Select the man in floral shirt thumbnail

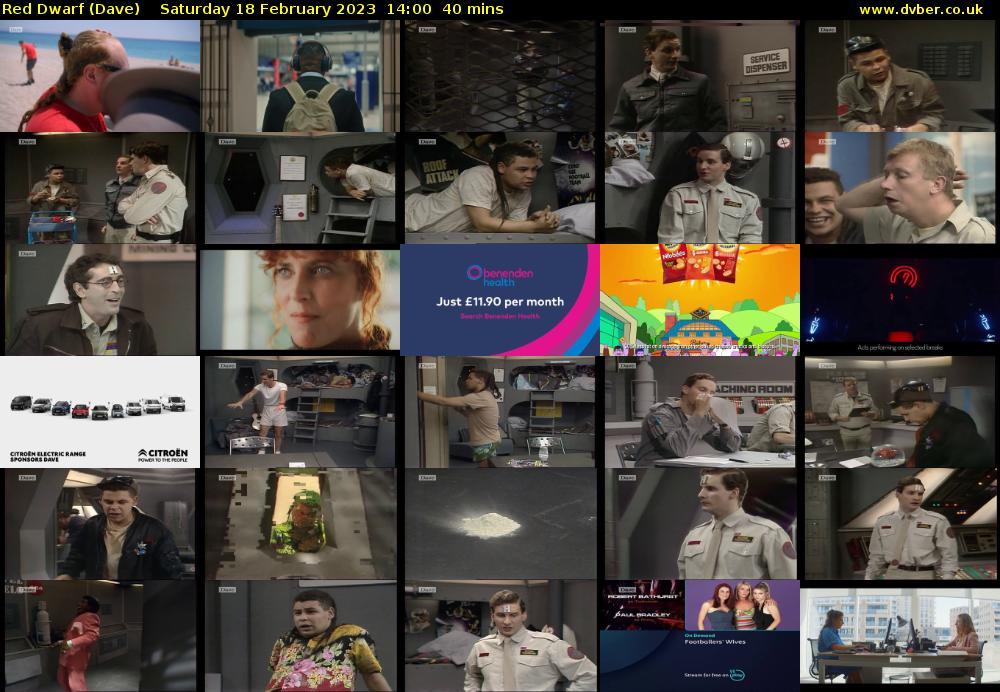click(300, 636)
